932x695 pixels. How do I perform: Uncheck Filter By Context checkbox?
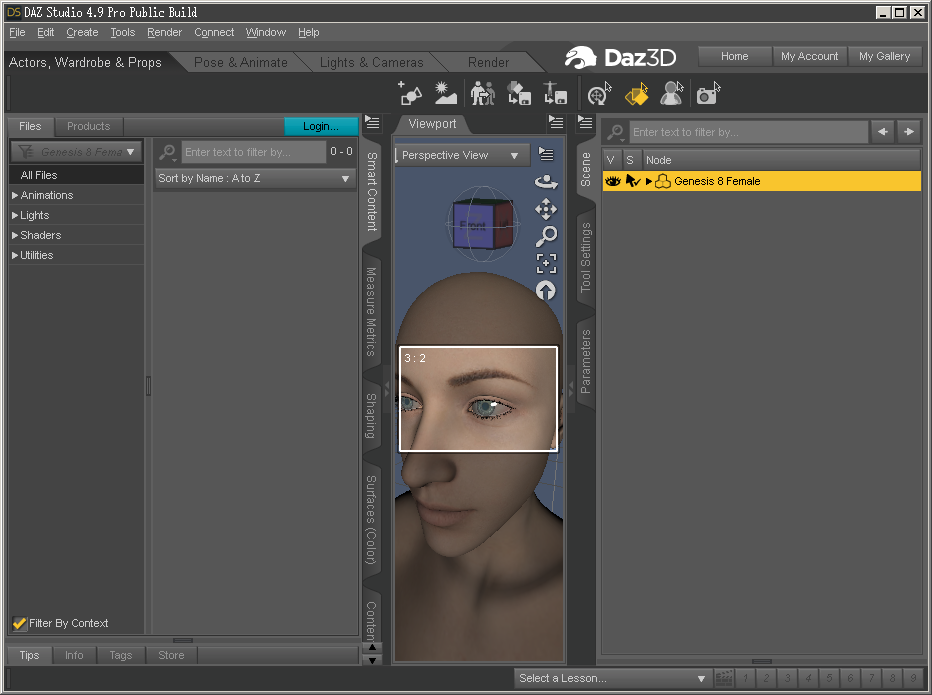click(19, 623)
